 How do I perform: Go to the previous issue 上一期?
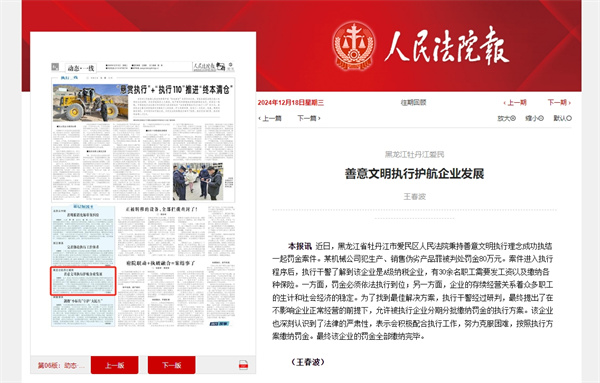515,103
